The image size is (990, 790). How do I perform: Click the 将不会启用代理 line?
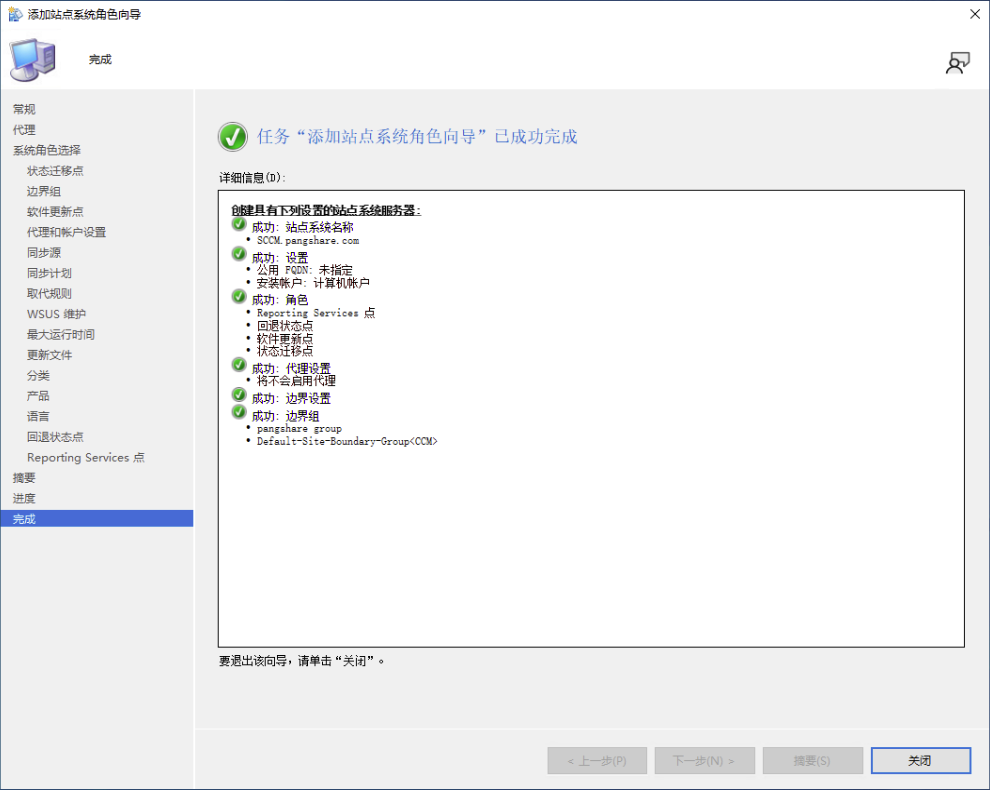point(296,381)
